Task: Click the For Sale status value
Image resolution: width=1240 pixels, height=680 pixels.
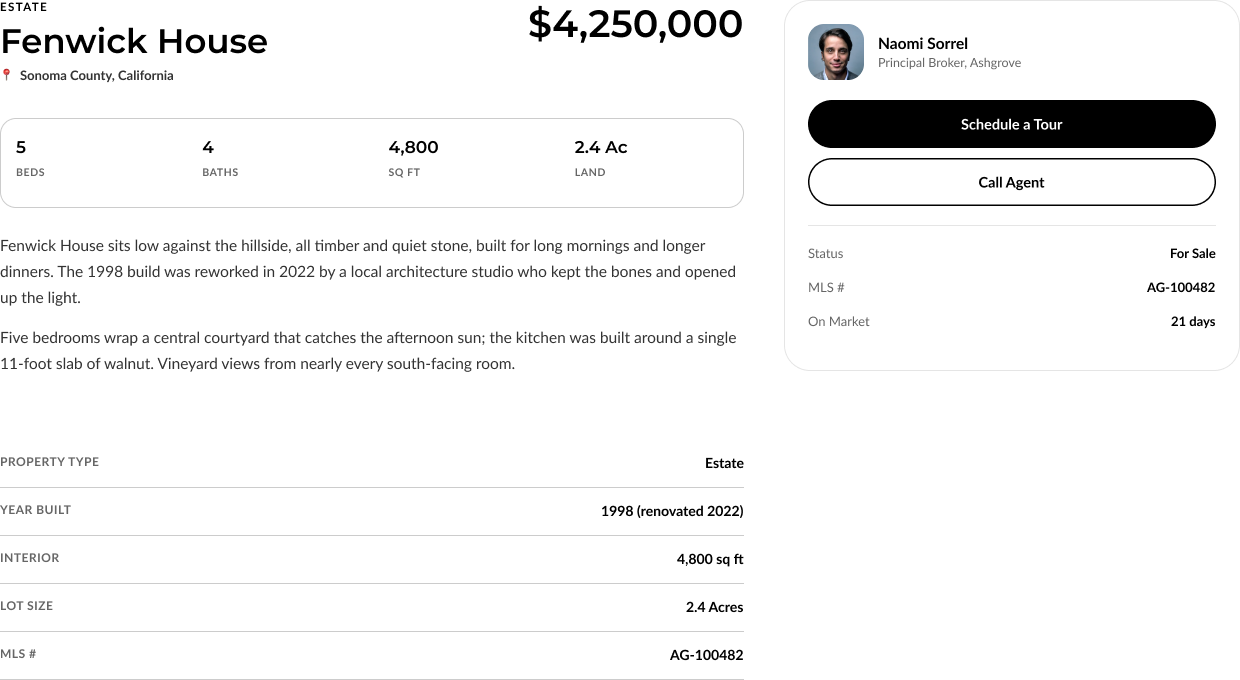Action: [x=1192, y=253]
